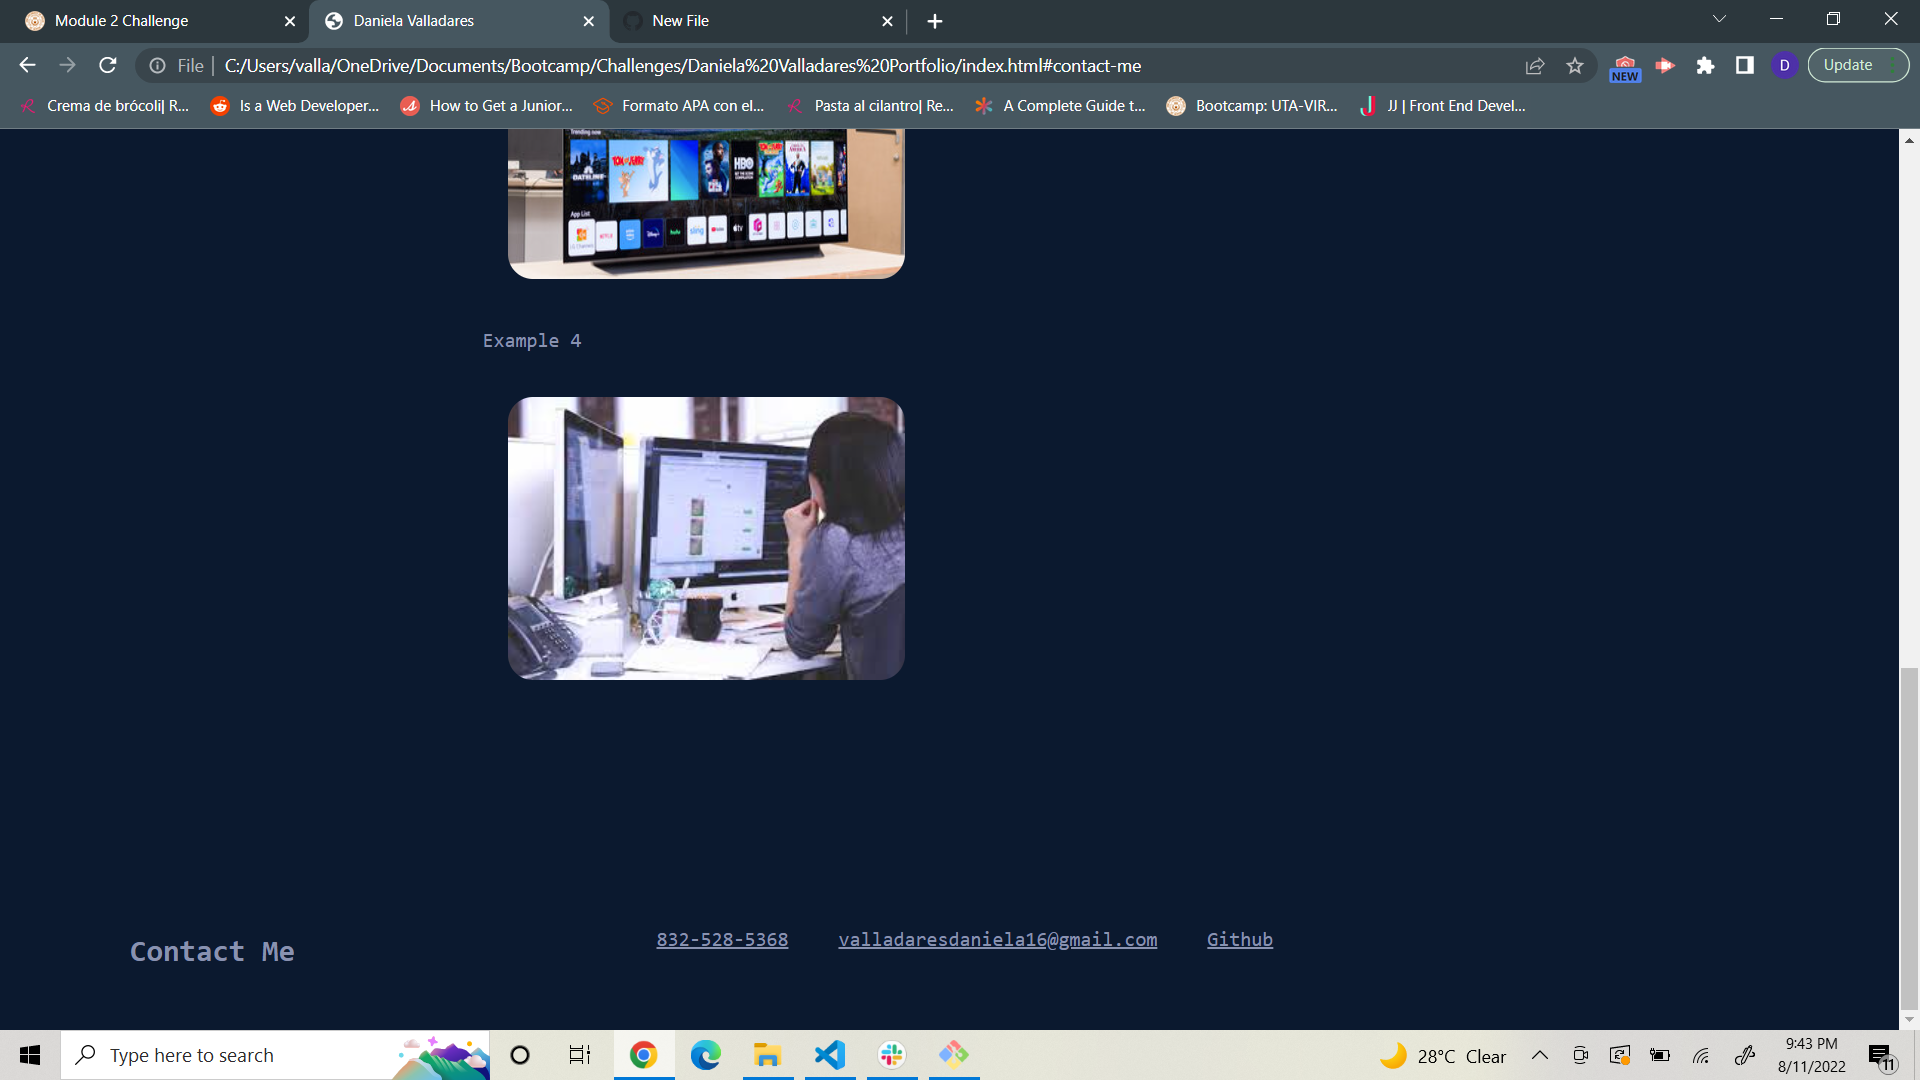
Task: Click the Chrome profile avatar D
Action: [x=1786, y=65]
